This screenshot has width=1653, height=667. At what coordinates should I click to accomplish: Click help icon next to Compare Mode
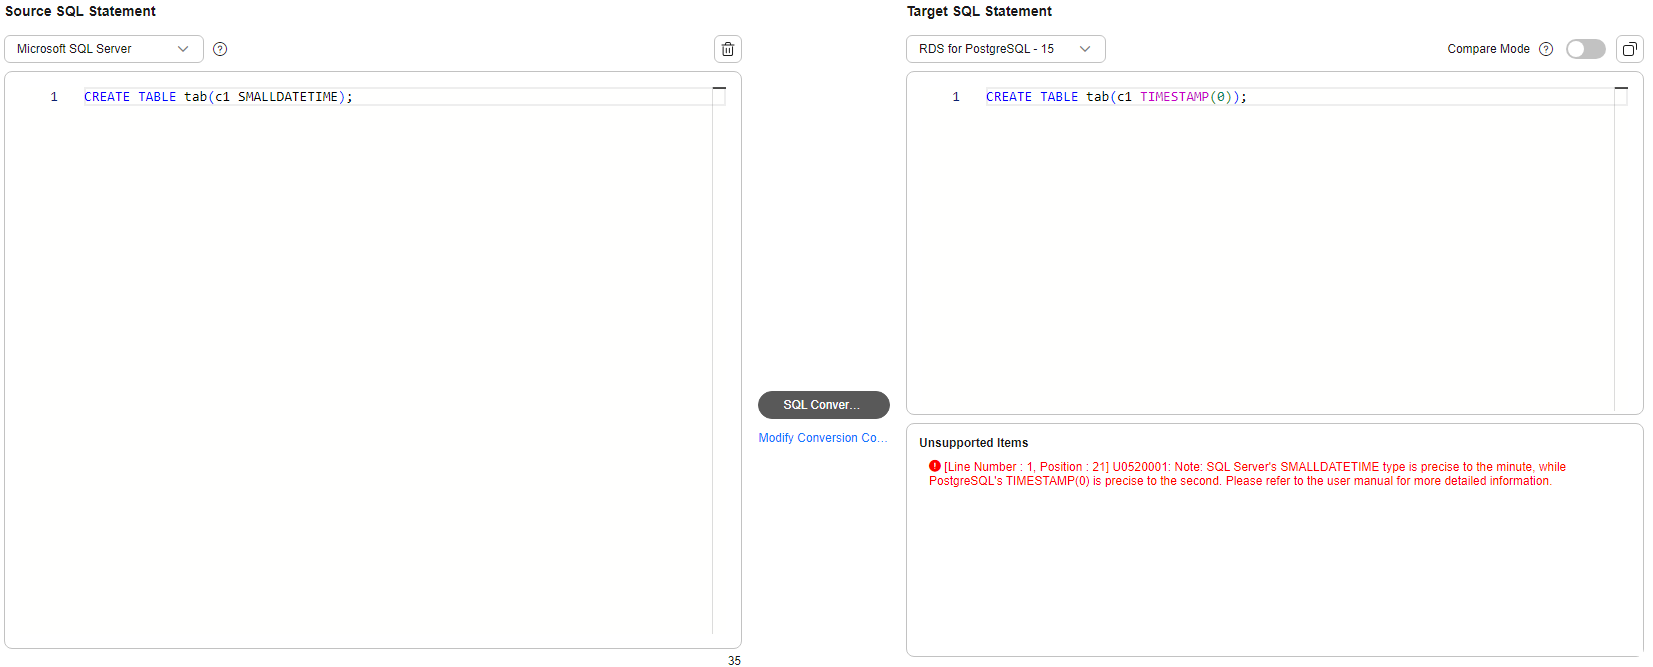[1546, 49]
